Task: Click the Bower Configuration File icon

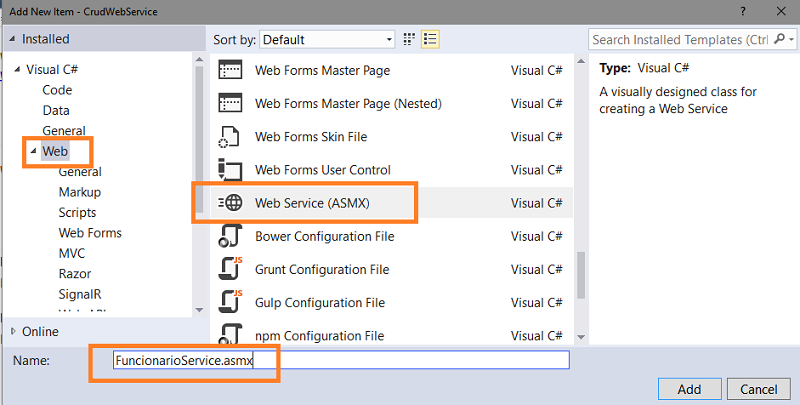Action: [229, 236]
